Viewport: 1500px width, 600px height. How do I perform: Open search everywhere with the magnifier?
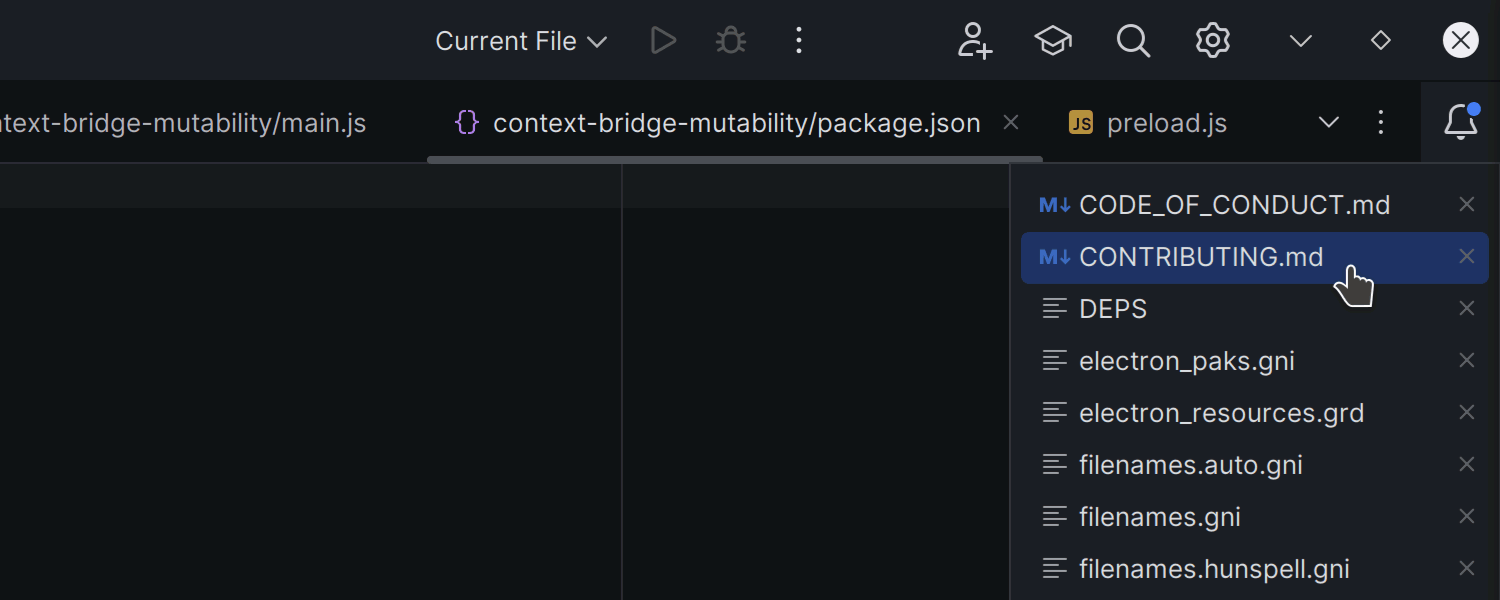(x=1133, y=40)
